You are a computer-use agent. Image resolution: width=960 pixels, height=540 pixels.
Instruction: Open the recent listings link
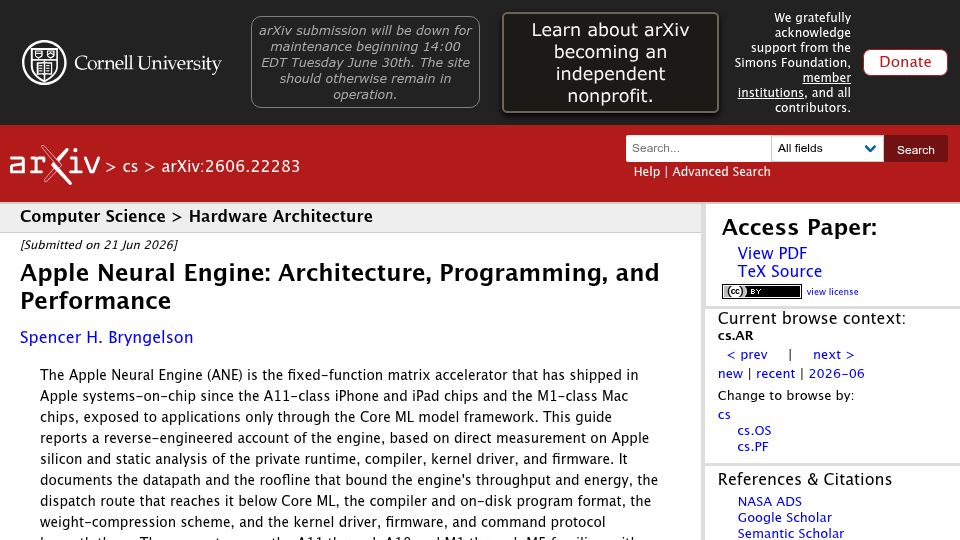pos(775,373)
